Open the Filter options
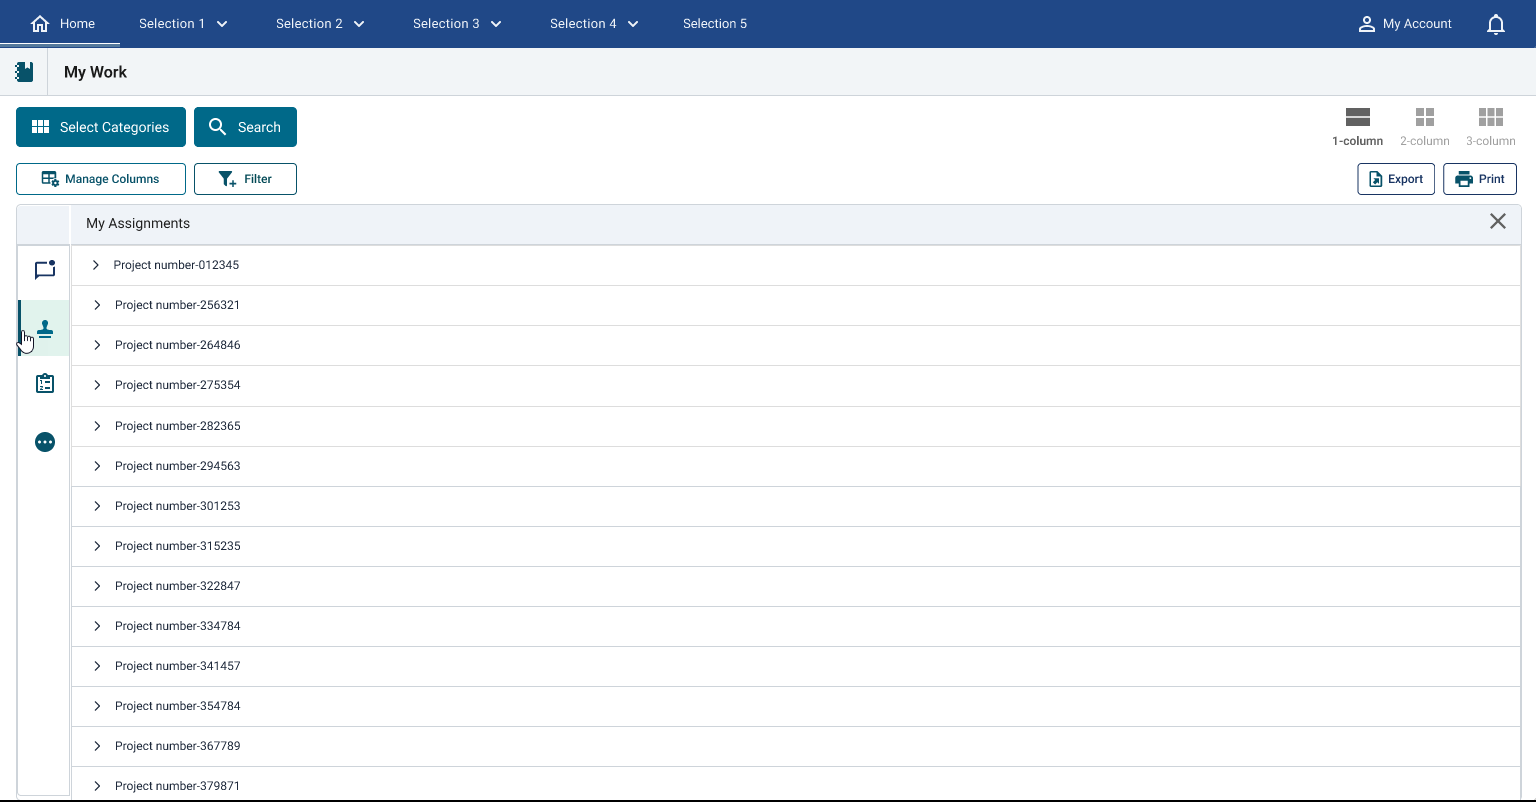Image resolution: width=1536 pixels, height=802 pixels. (x=245, y=179)
